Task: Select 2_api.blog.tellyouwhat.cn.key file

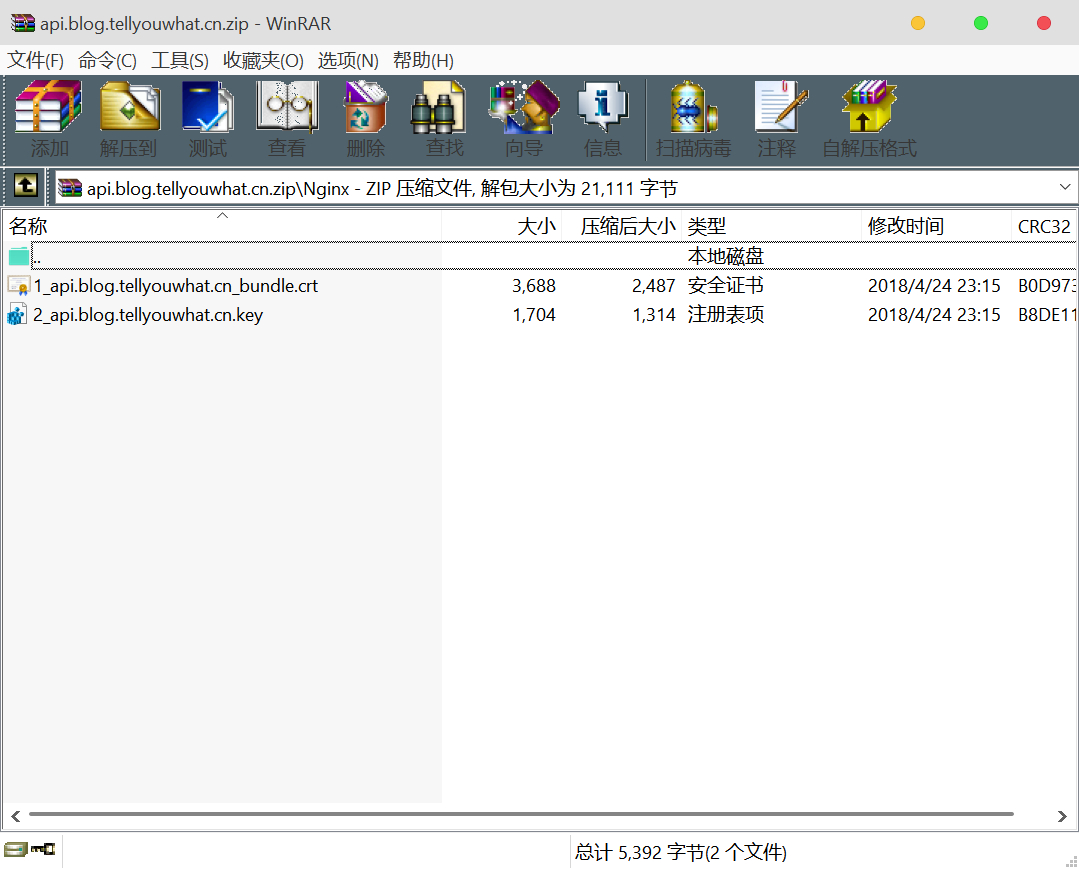Action: pos(148,315)
